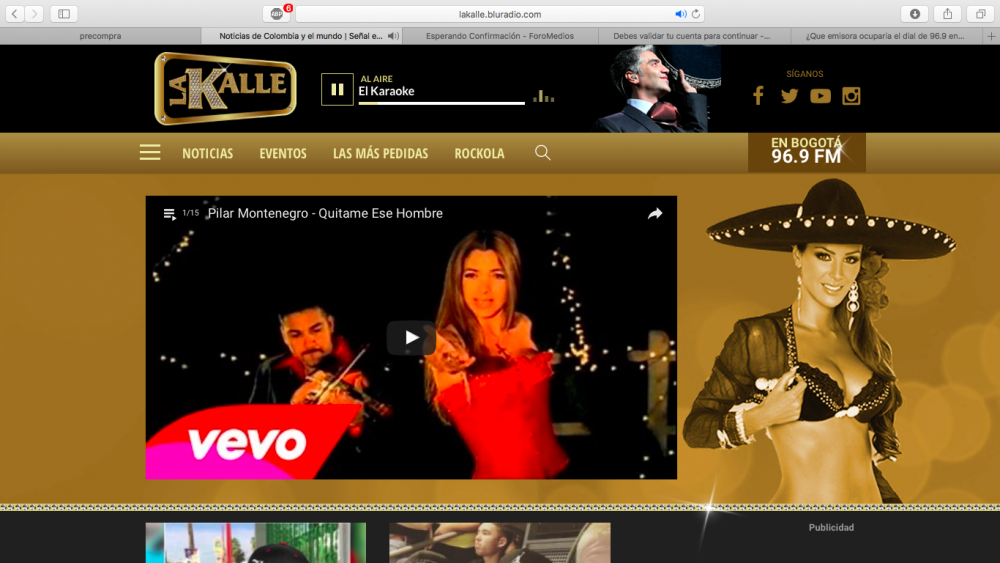Screen dimensions: 1000x563
Task: Mute audio from the address bar speaker
Action: [x=680, y=14]
